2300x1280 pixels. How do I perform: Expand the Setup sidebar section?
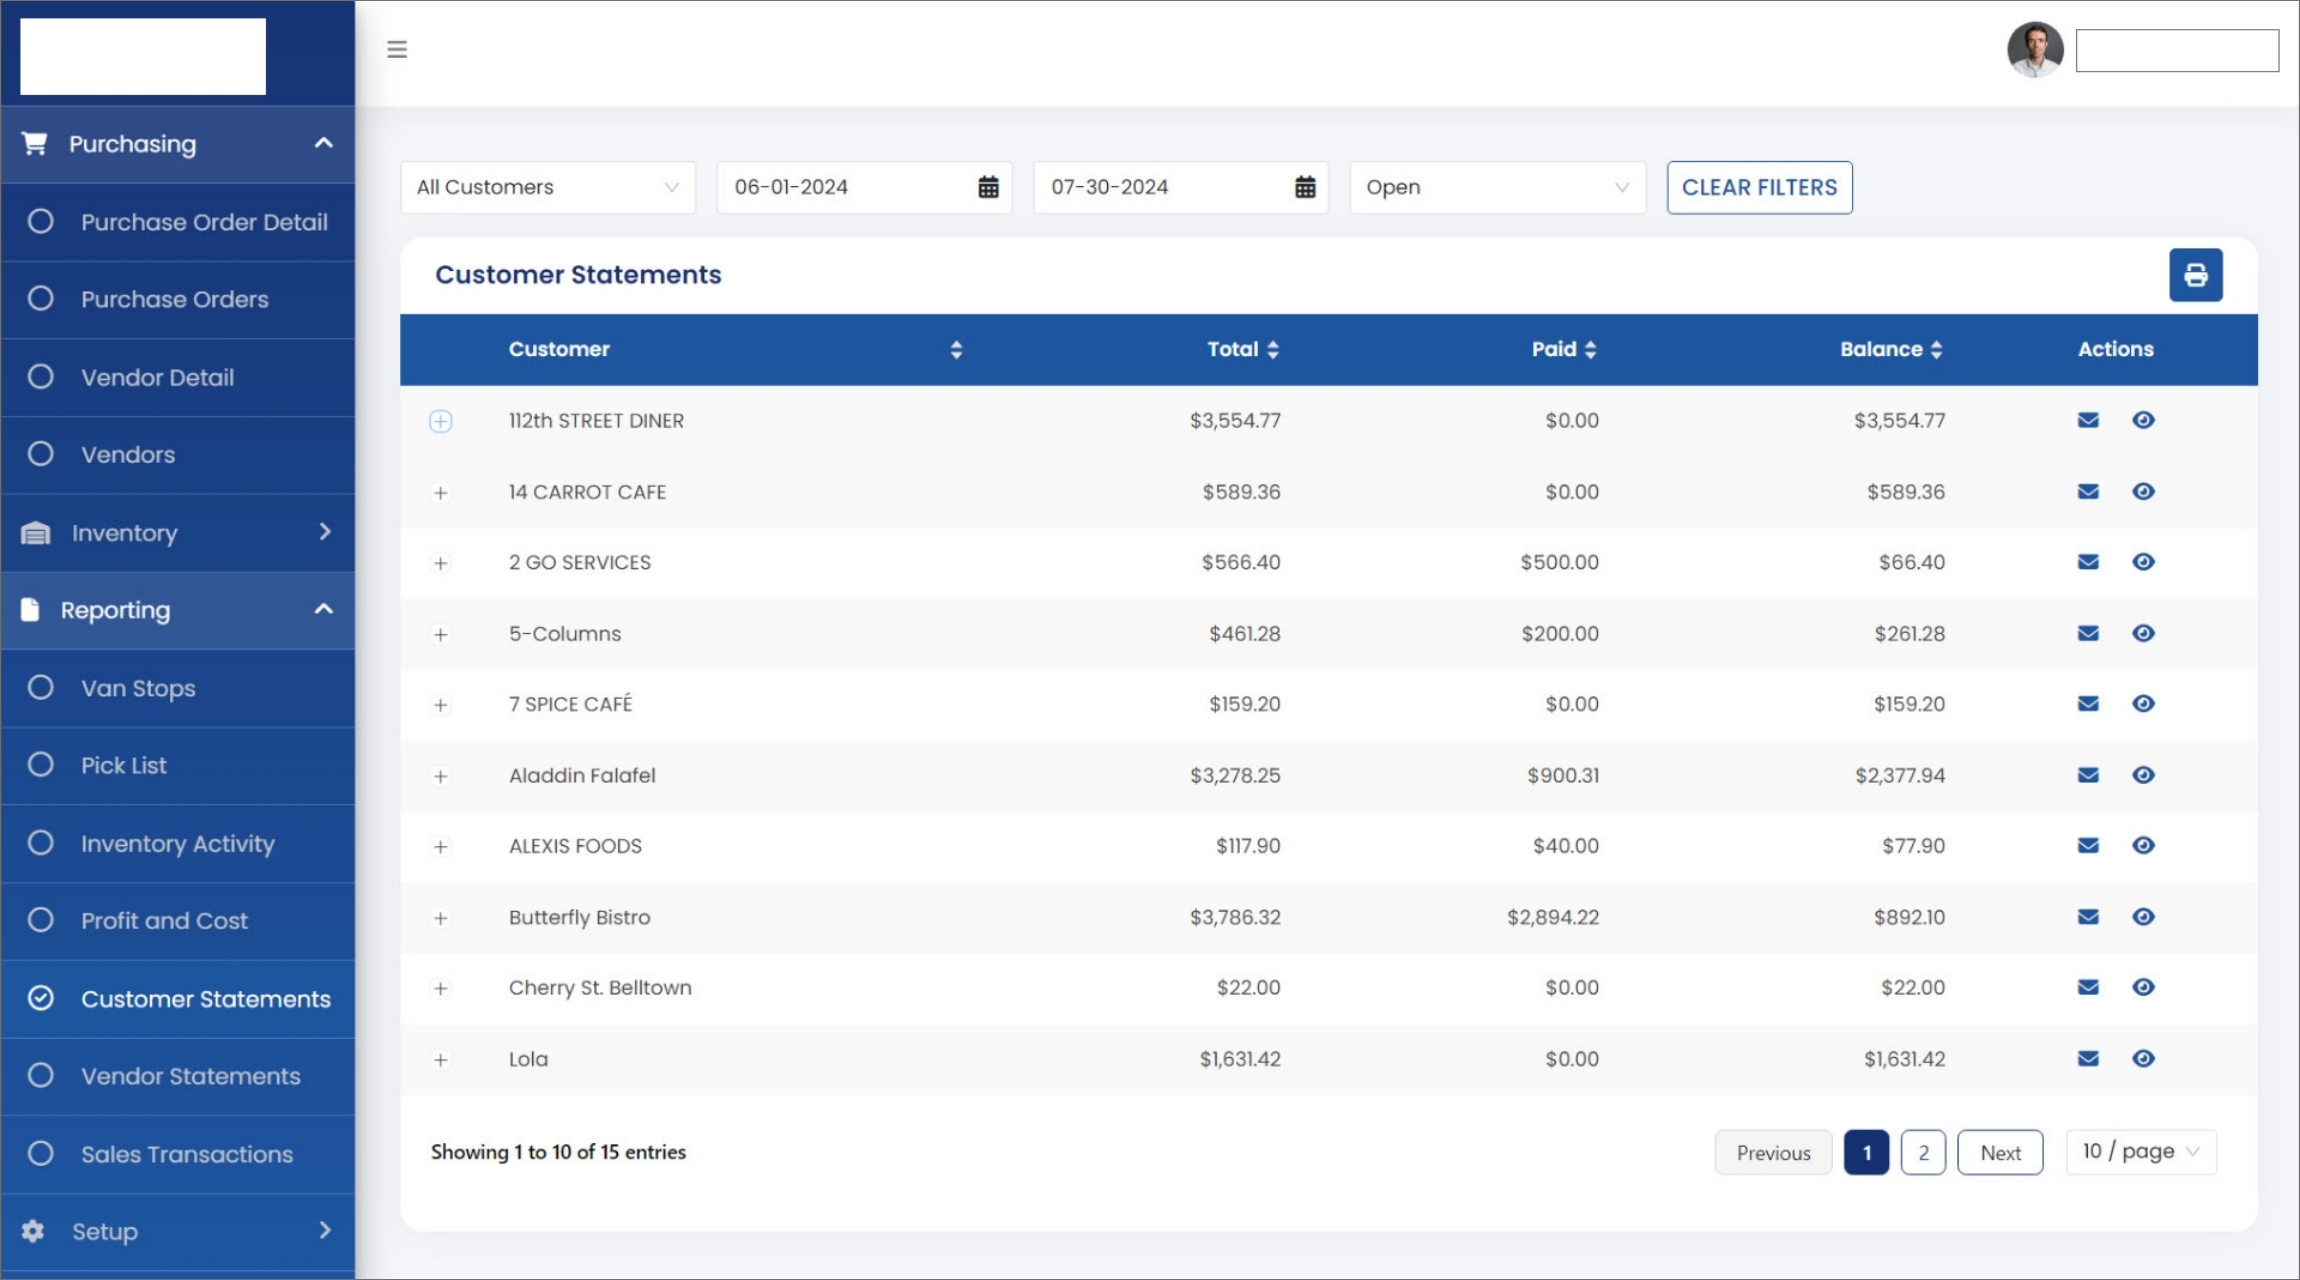177,1232
